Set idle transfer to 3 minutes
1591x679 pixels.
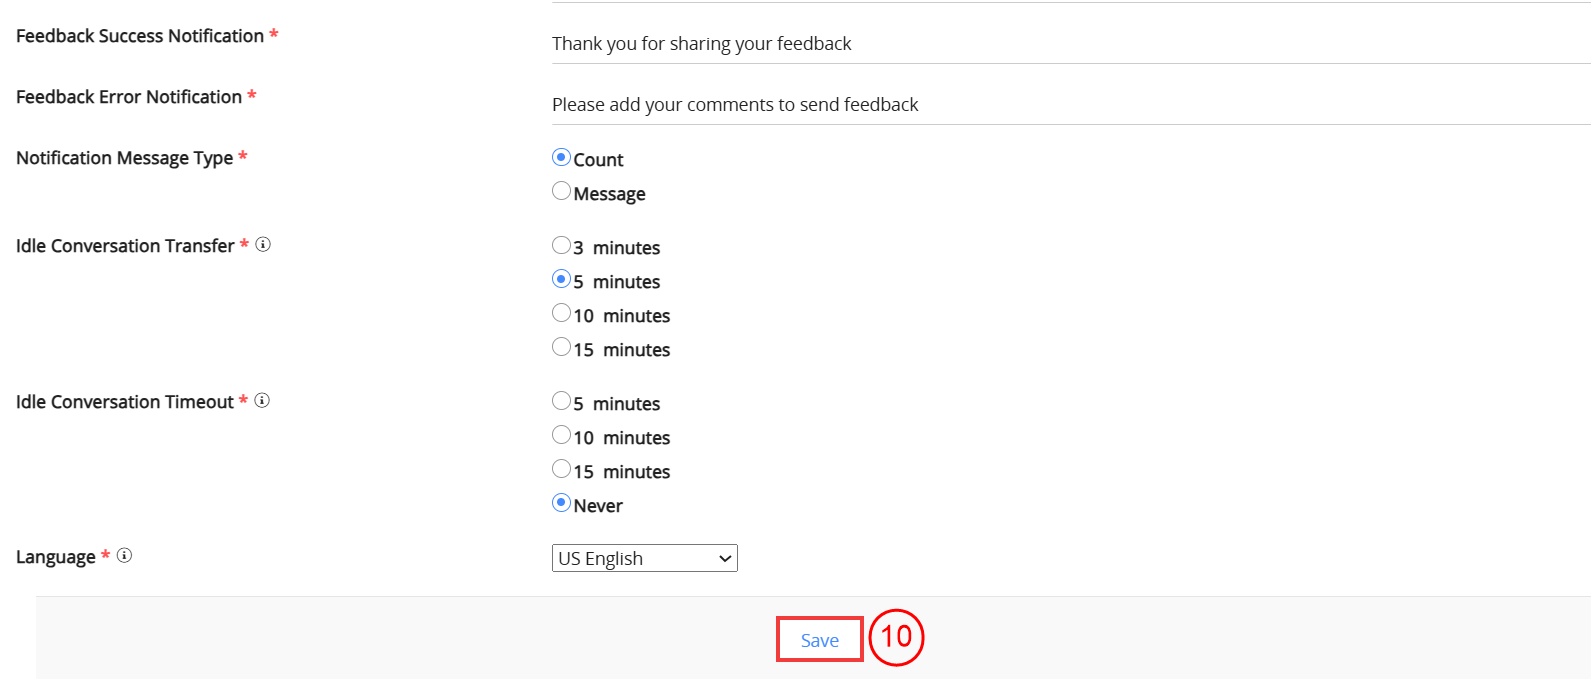tap(562, 245)
